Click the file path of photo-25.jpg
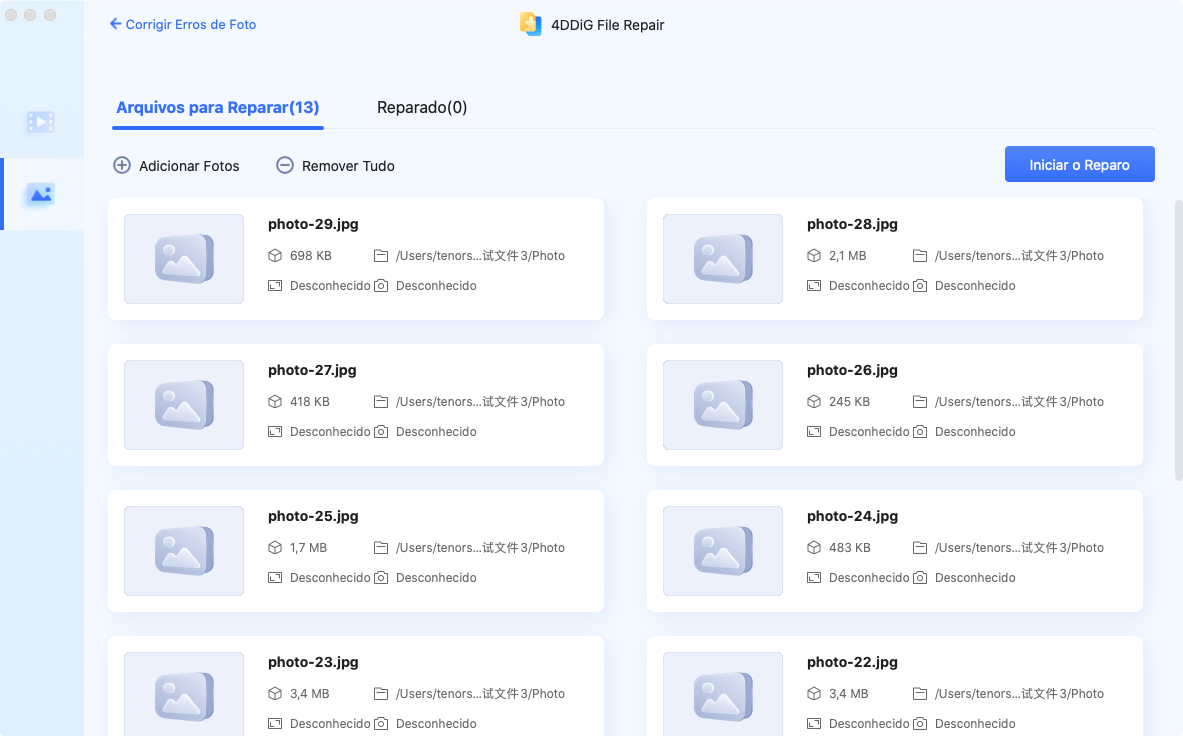The width and height of the screenshot is (1183, 736). point(481,547)
